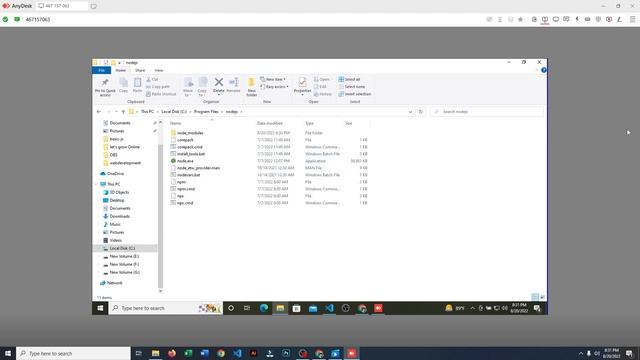Open Microsoft Edge on the remote taskbar

point(264,308)
